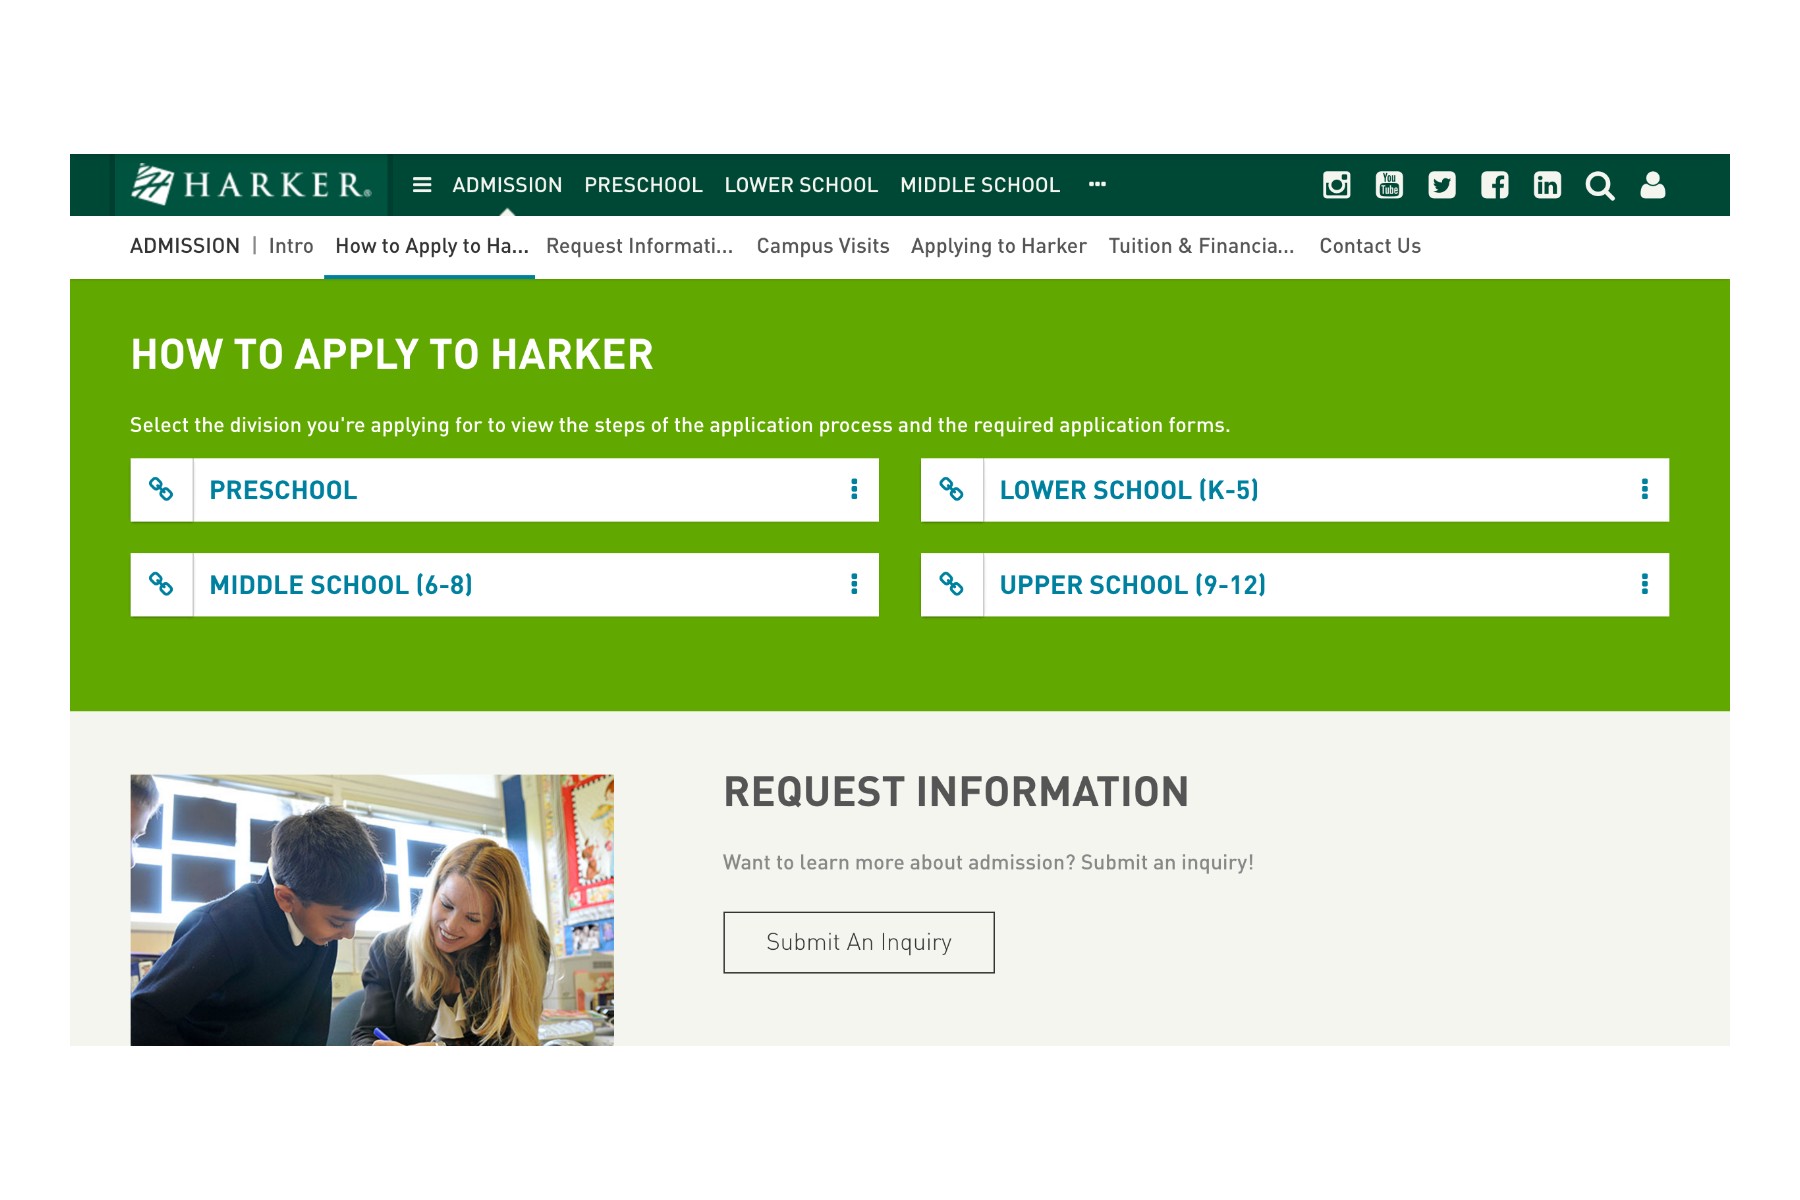The width and height of the screenshot is (1800, 1200).
Task: Click link icon beside Upper School (9-12)
Action: [x=952, y=585]
